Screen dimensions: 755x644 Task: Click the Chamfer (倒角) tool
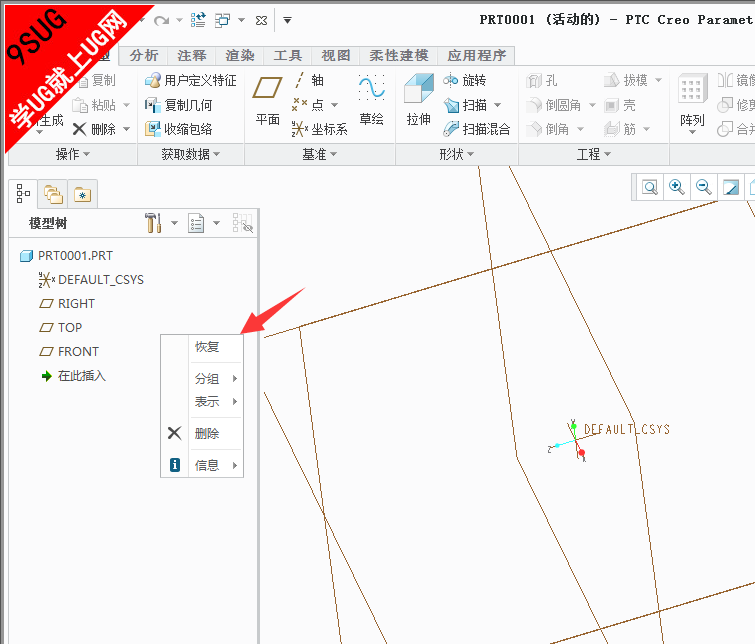(547, 129)
